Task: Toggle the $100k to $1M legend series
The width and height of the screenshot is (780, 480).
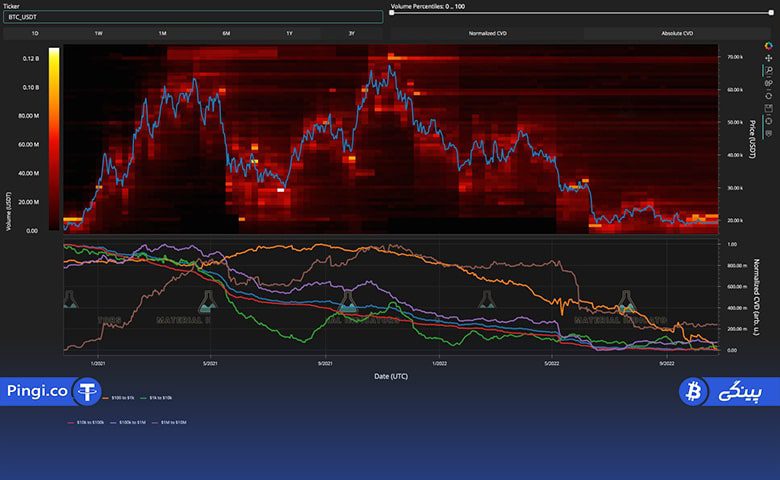Action: pos(128,422)
